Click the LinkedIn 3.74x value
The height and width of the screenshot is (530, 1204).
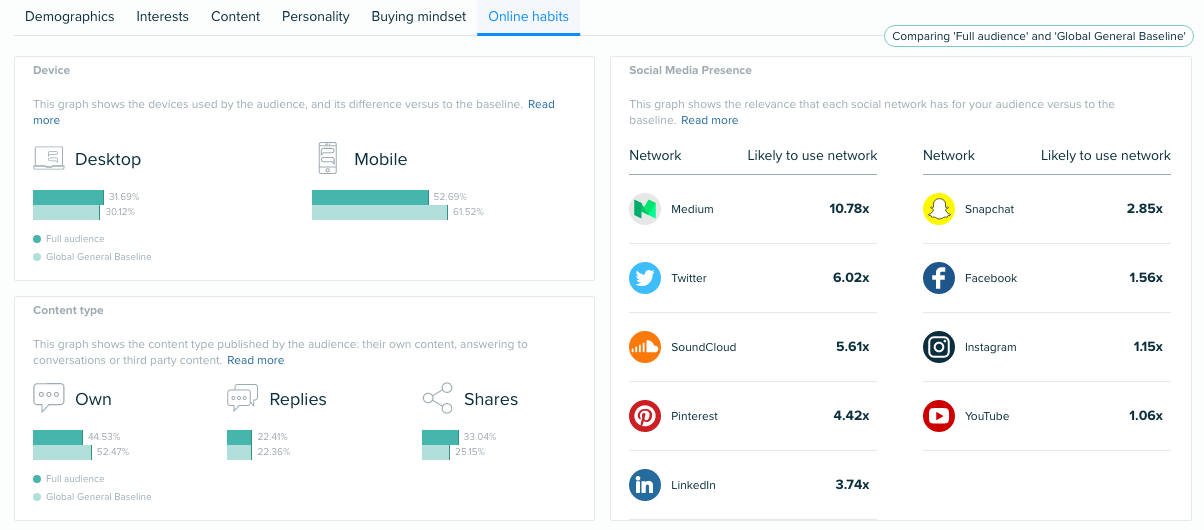(852, 485)
